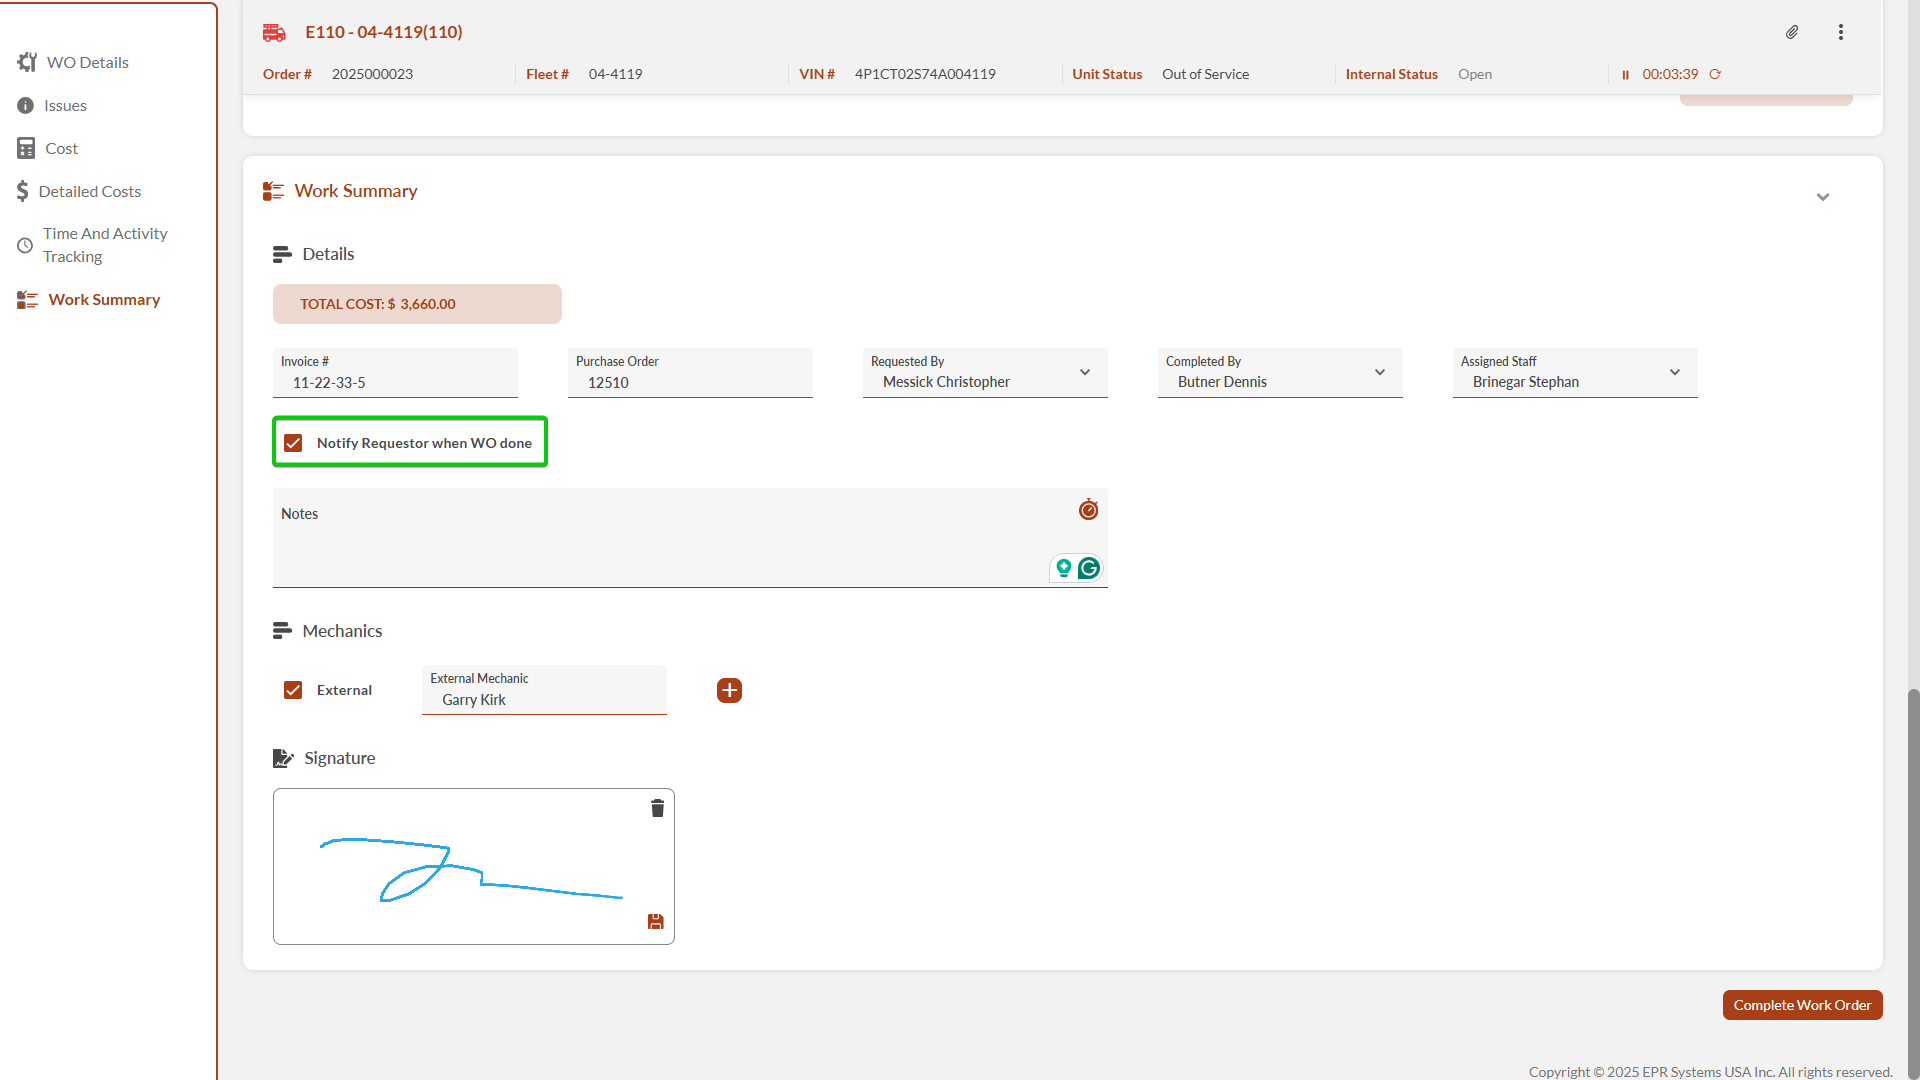The height and width of the screenshot is (1080, 1920).
Task: Uncheck Notify Requestor when WO done
Action: pos(293,443)
